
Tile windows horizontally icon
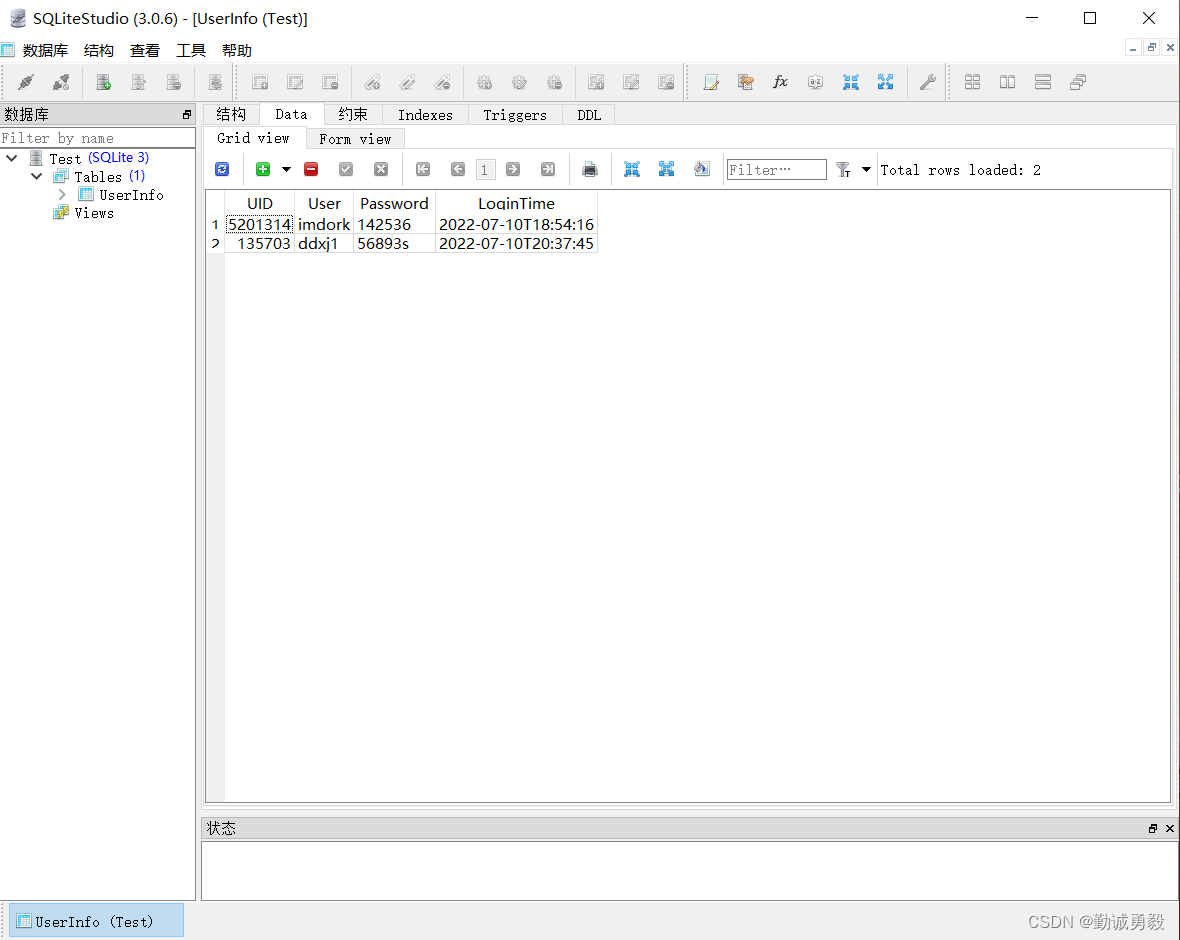(1008, 82)
